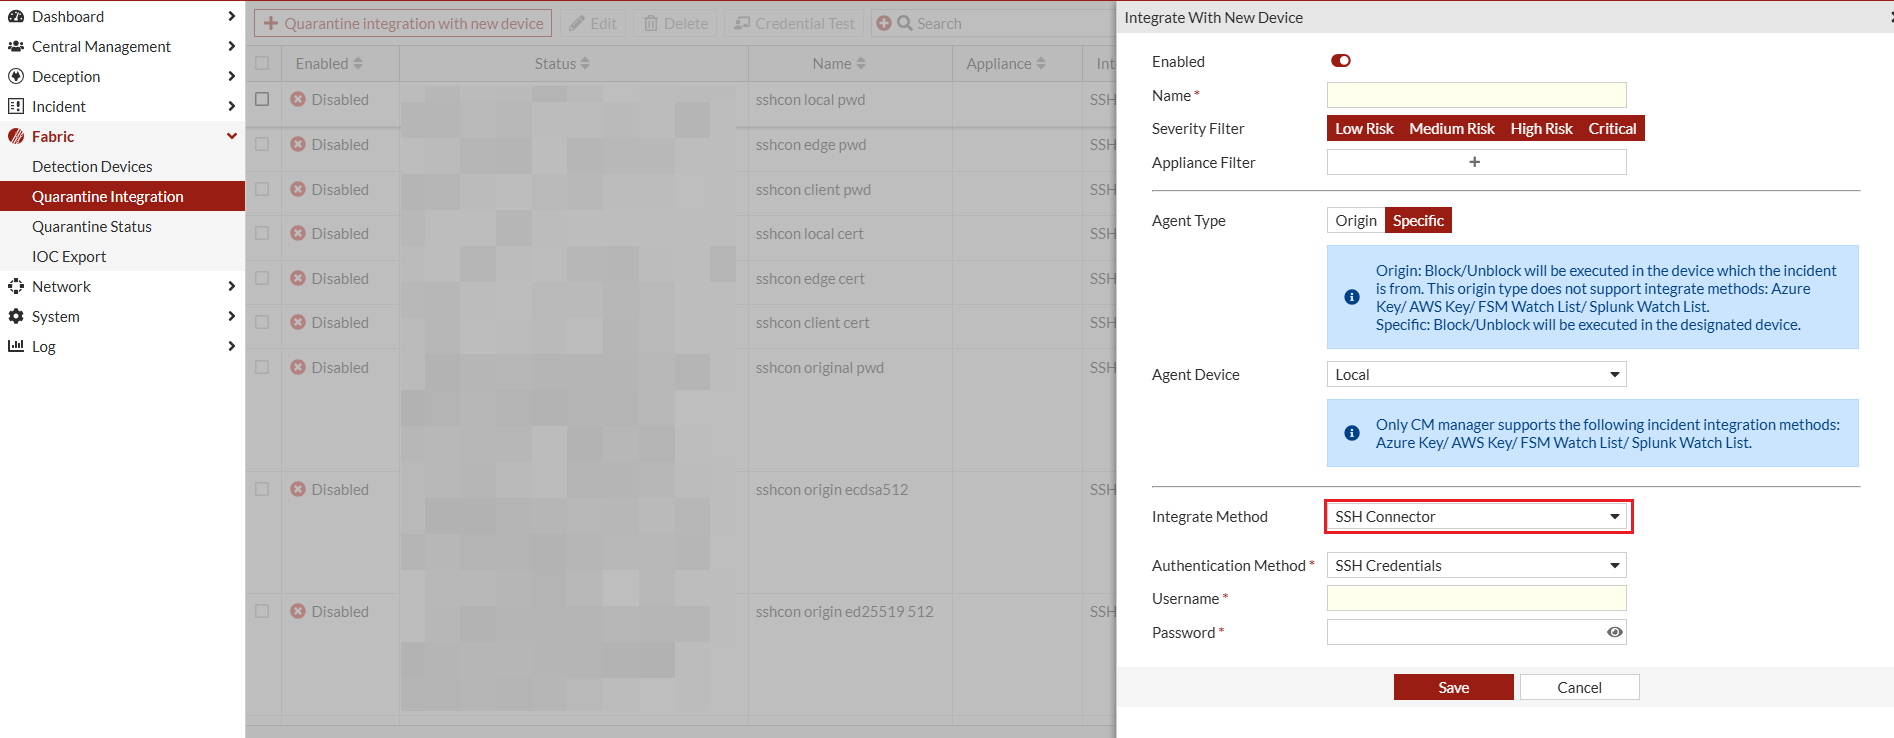Toggle the Enabled switch off
Screen dimensions: 1894x738
point(1341,61)
